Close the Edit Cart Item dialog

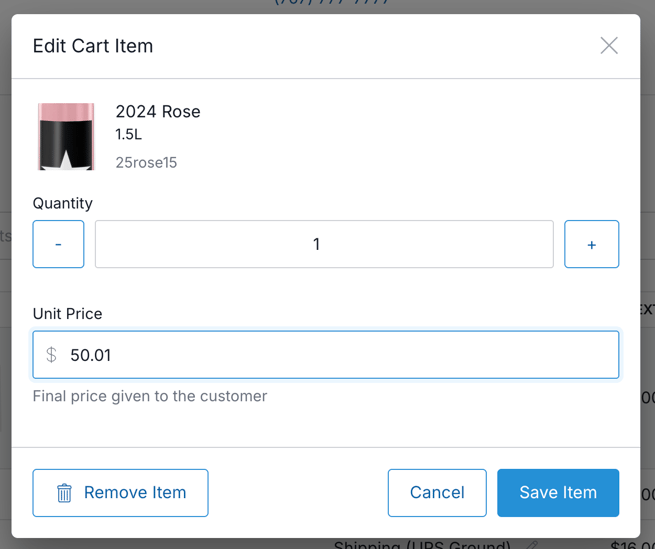(609, 46)
